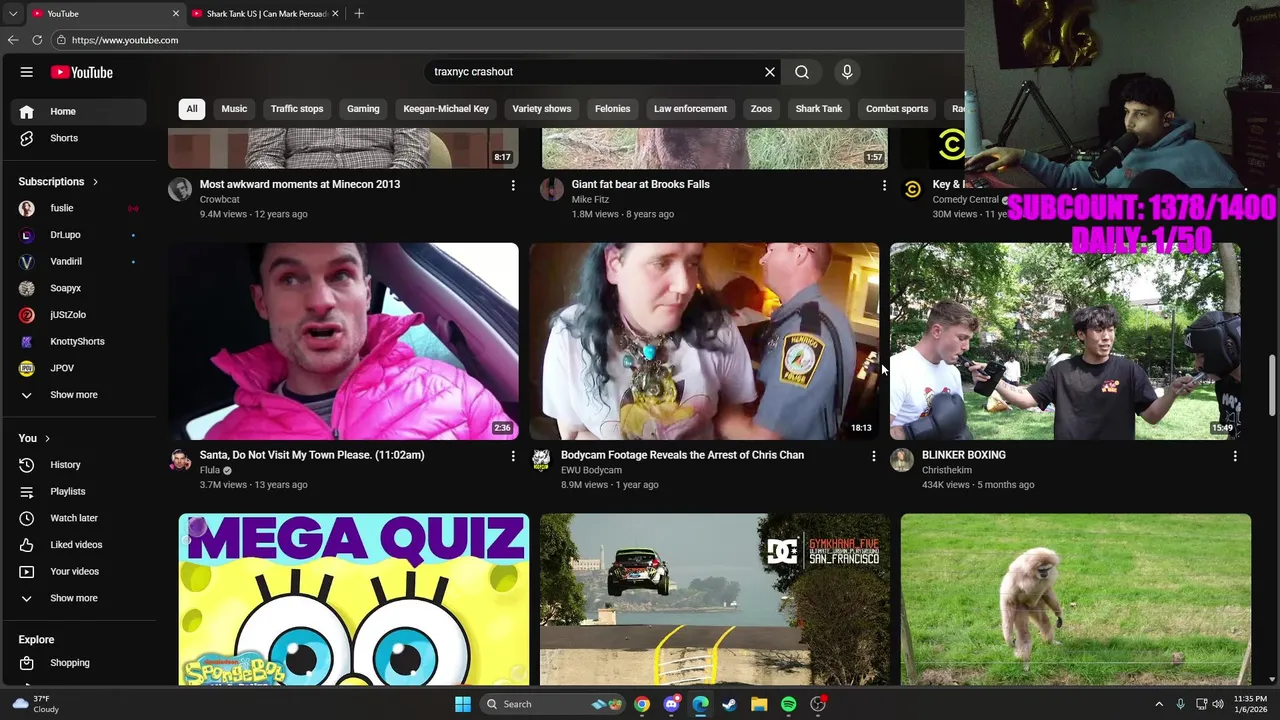The width and height of the screenshot is (1280, 720).
Task: Open options menu for BLINKER BOXING video
Action: pos(1235,456)
